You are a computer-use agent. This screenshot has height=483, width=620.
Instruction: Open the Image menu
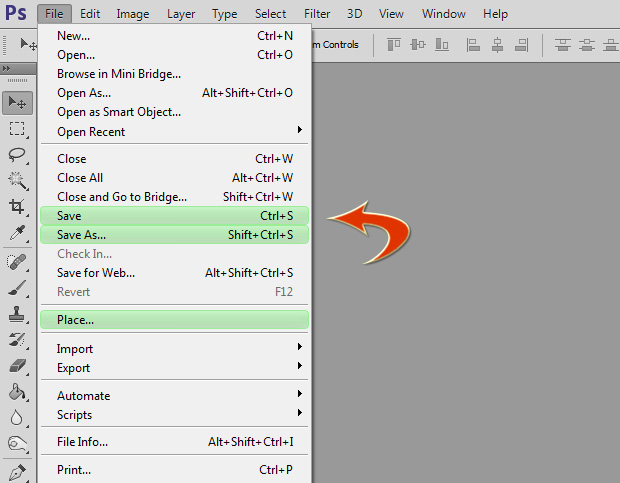(x=133, y=14)
